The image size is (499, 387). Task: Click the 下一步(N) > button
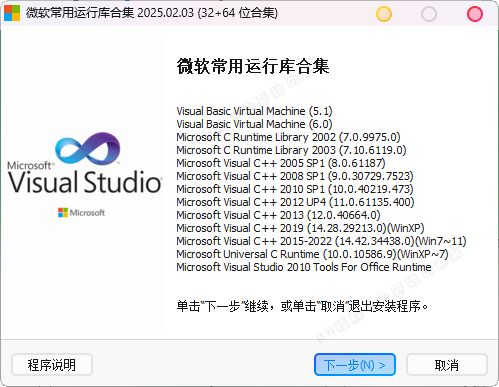[355, 365]
